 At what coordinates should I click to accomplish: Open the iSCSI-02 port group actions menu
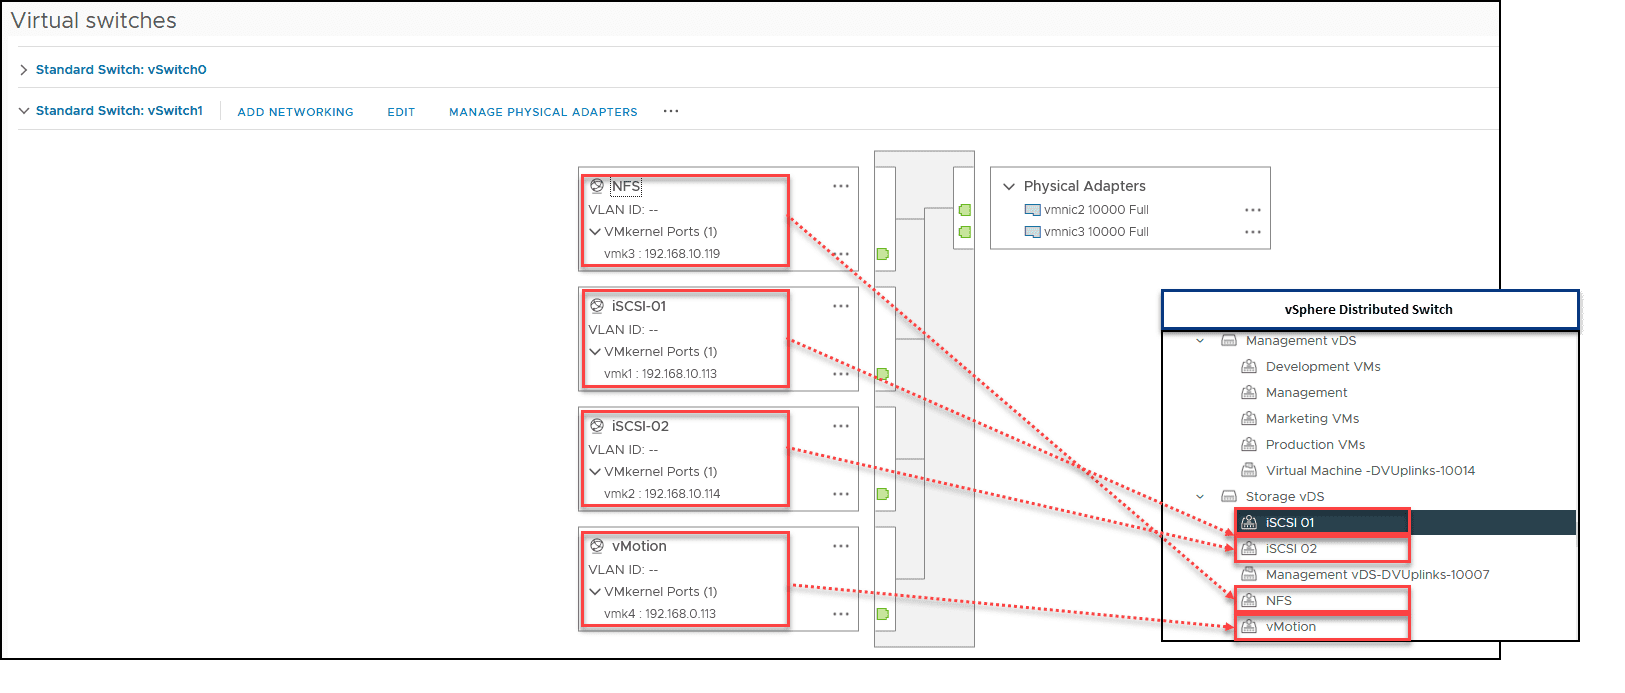click(841, 426)
